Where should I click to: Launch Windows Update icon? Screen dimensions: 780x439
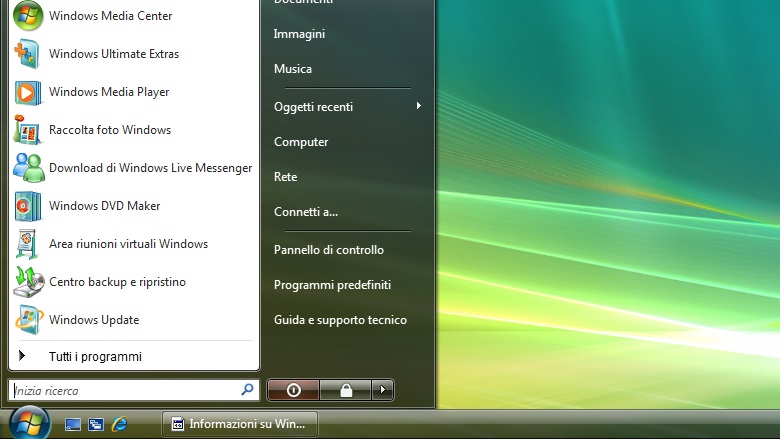28,320
